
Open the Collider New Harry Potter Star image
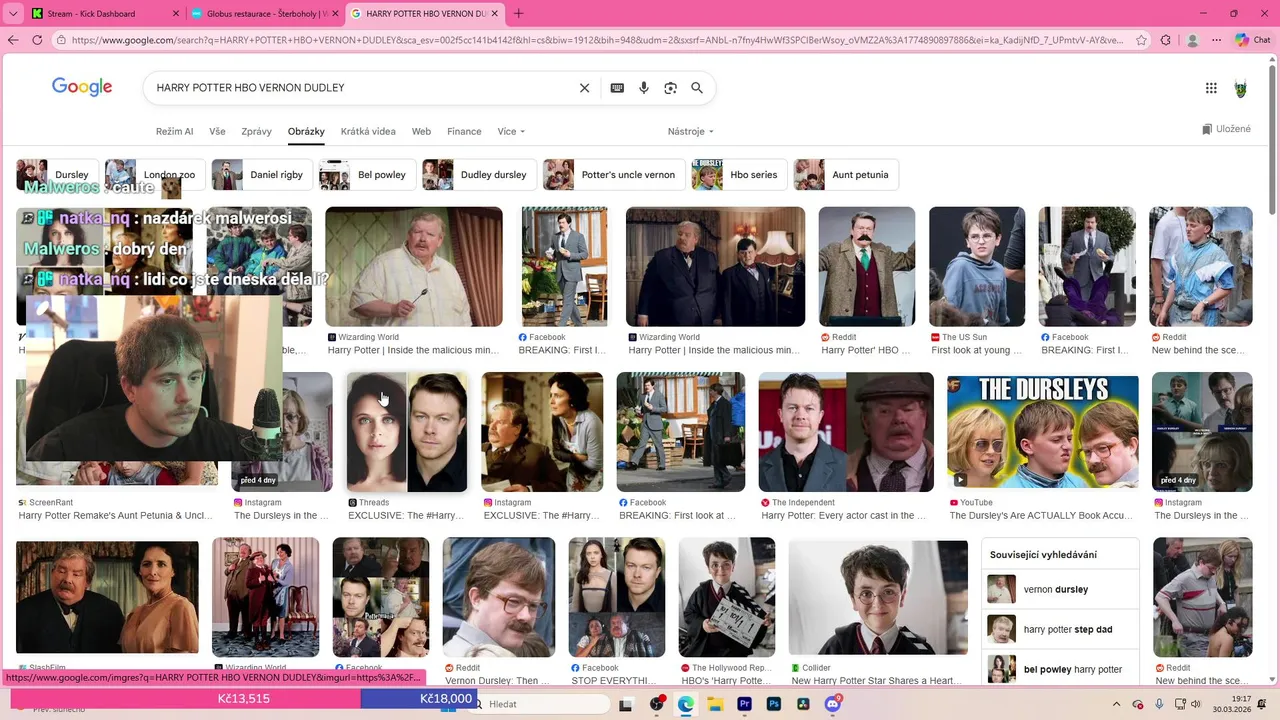878,597
